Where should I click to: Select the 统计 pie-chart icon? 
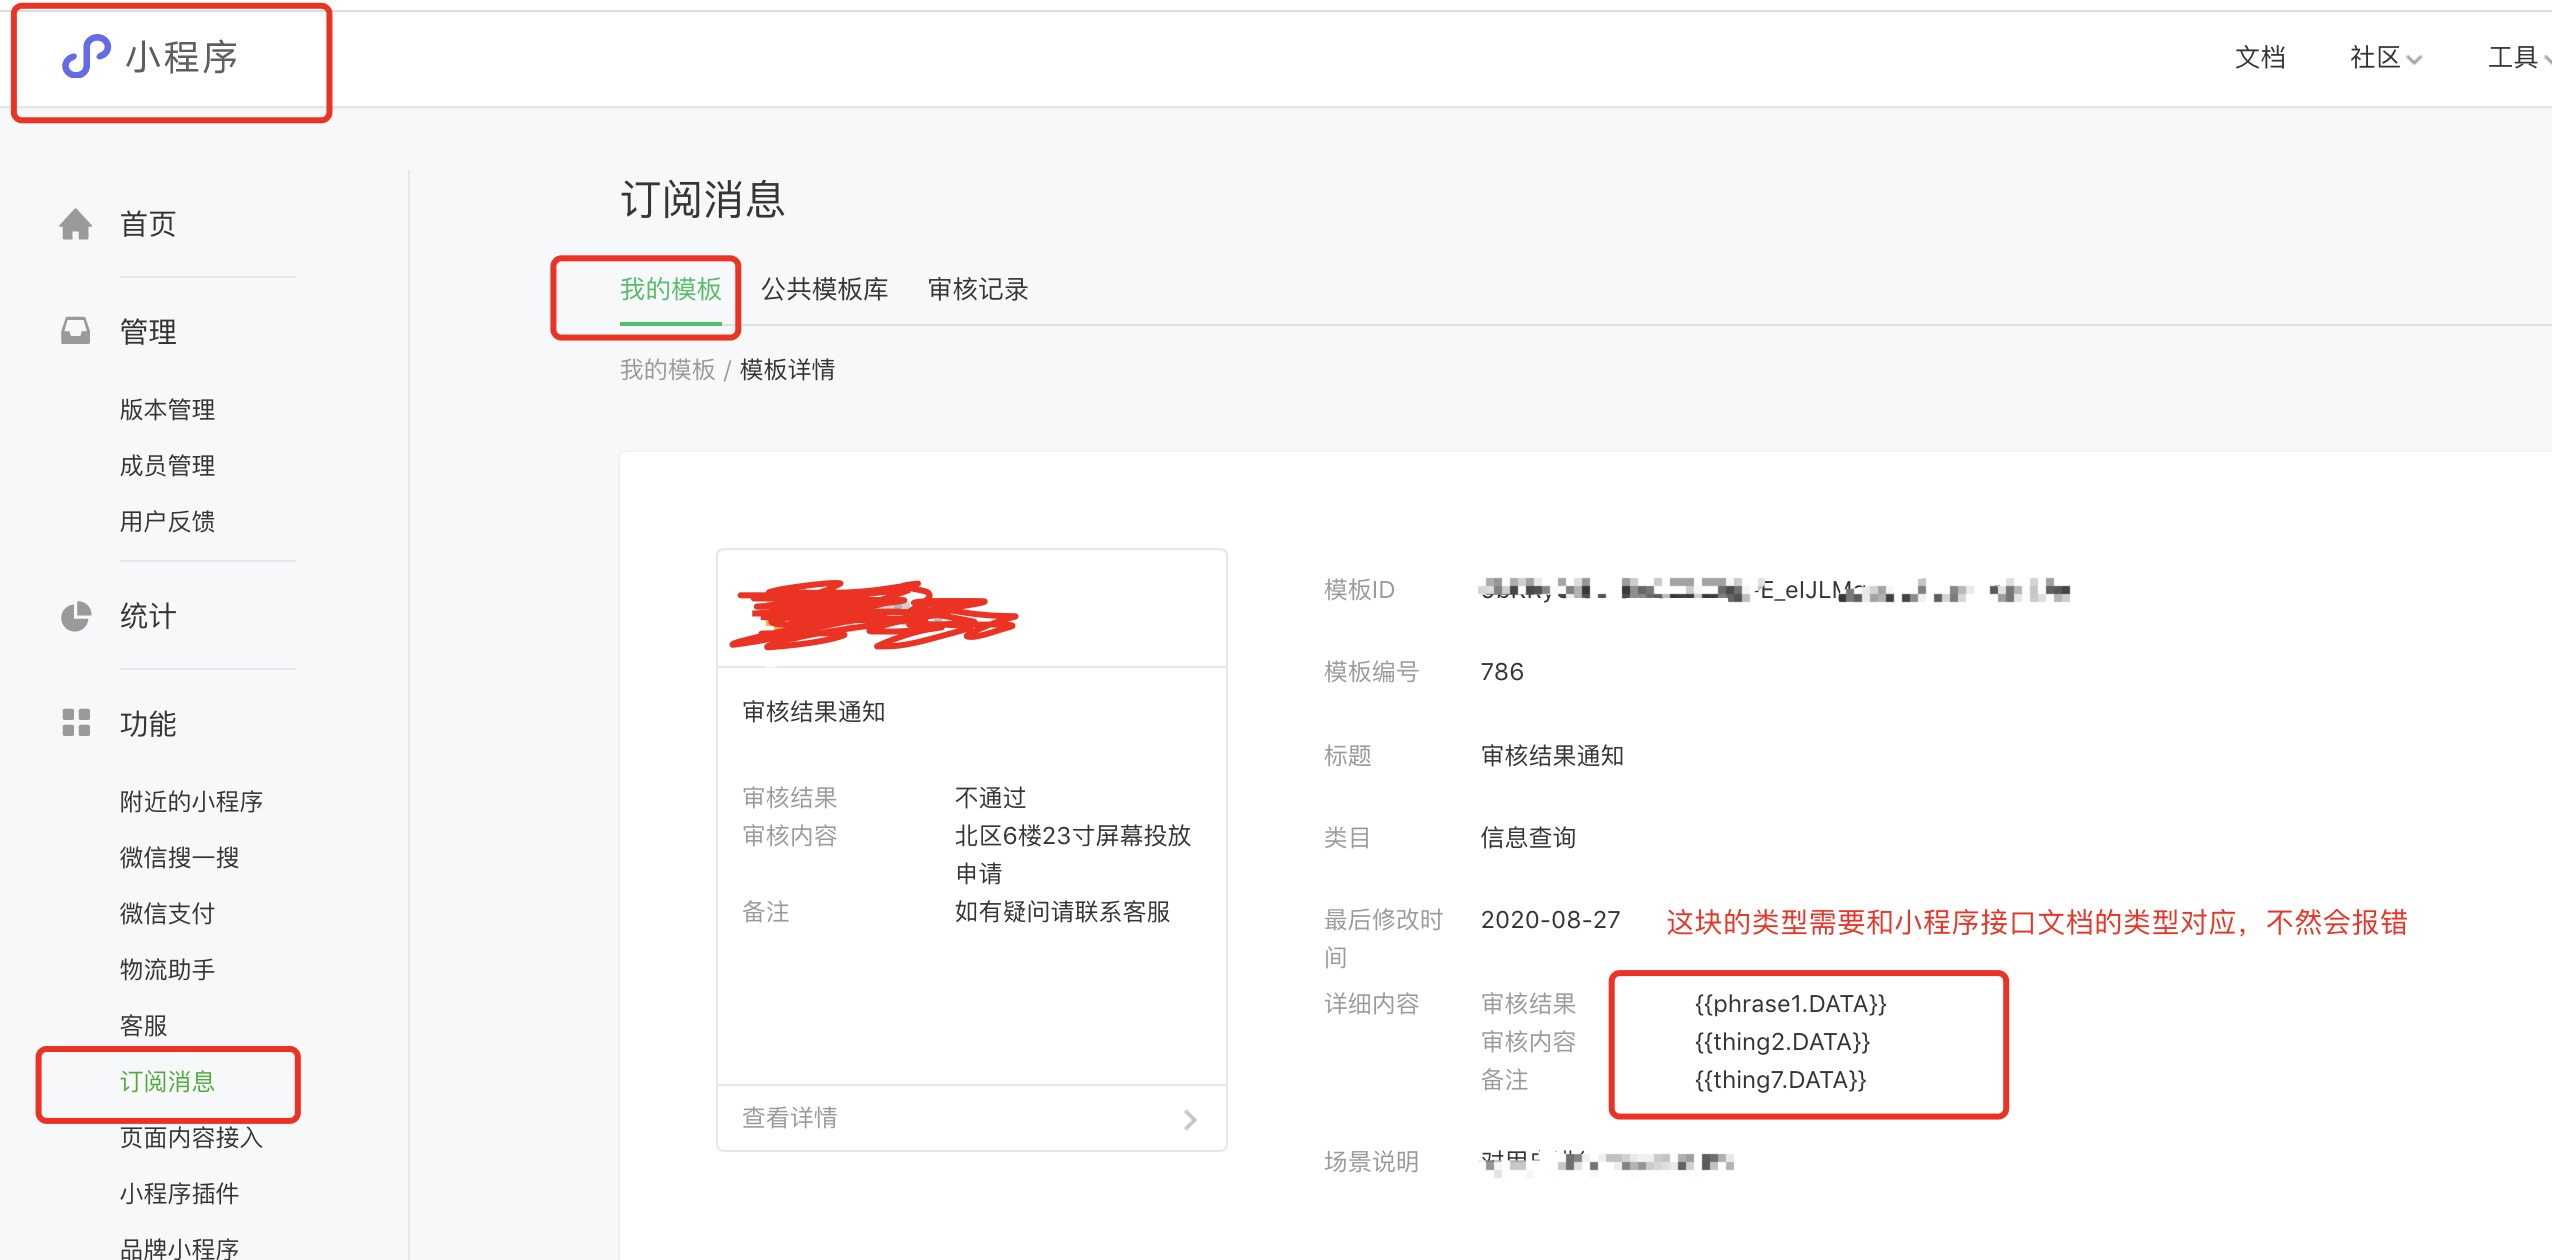[75, 616]
